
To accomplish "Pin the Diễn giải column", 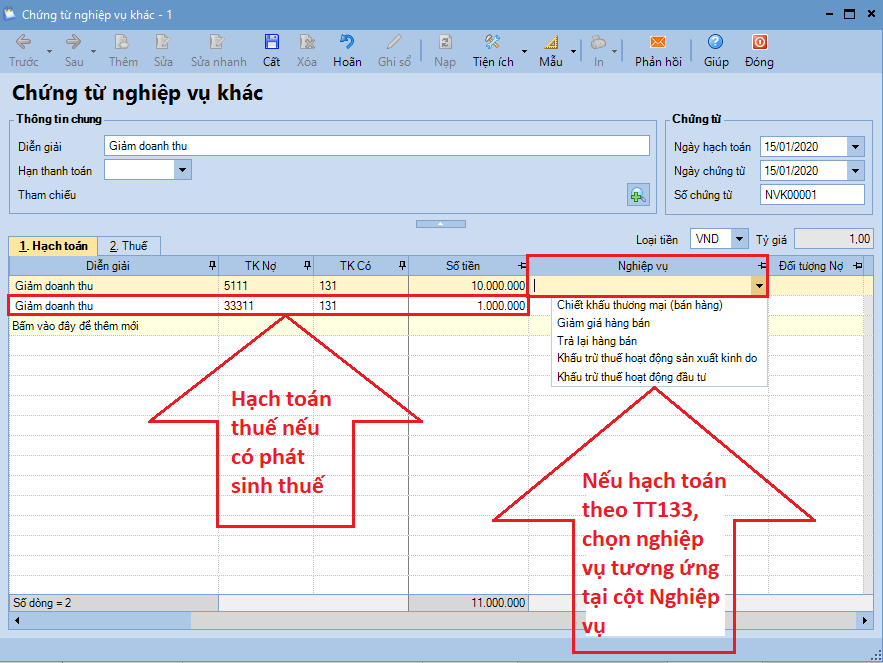I will click(x=210, y=266).
